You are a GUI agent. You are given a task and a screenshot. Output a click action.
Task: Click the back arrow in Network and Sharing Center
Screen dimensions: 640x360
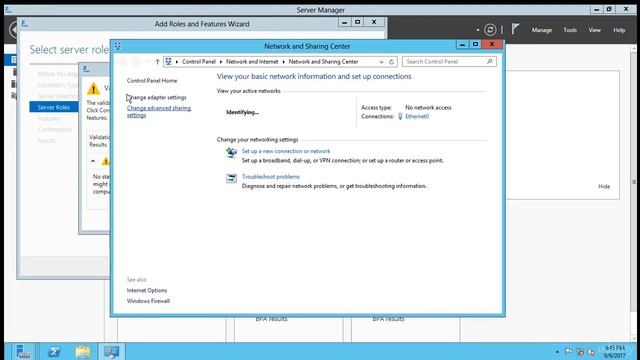(x=123, y=62)
